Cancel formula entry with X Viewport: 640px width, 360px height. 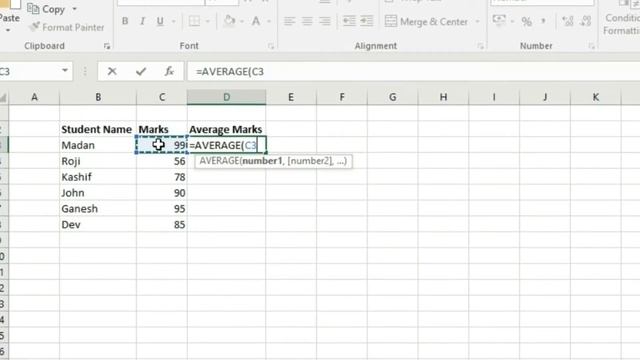coord(112,71)
